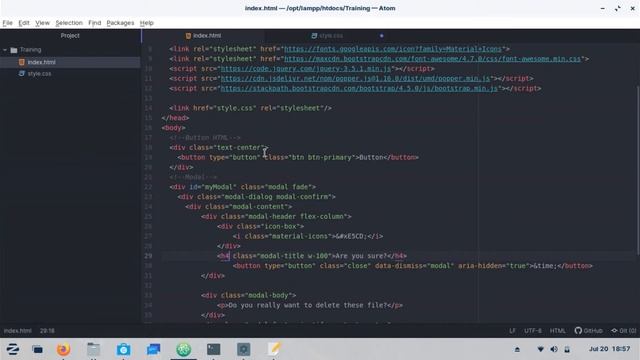Click the Training folder icon
Viewport: 640px width, 360px height.
(14, 50)
